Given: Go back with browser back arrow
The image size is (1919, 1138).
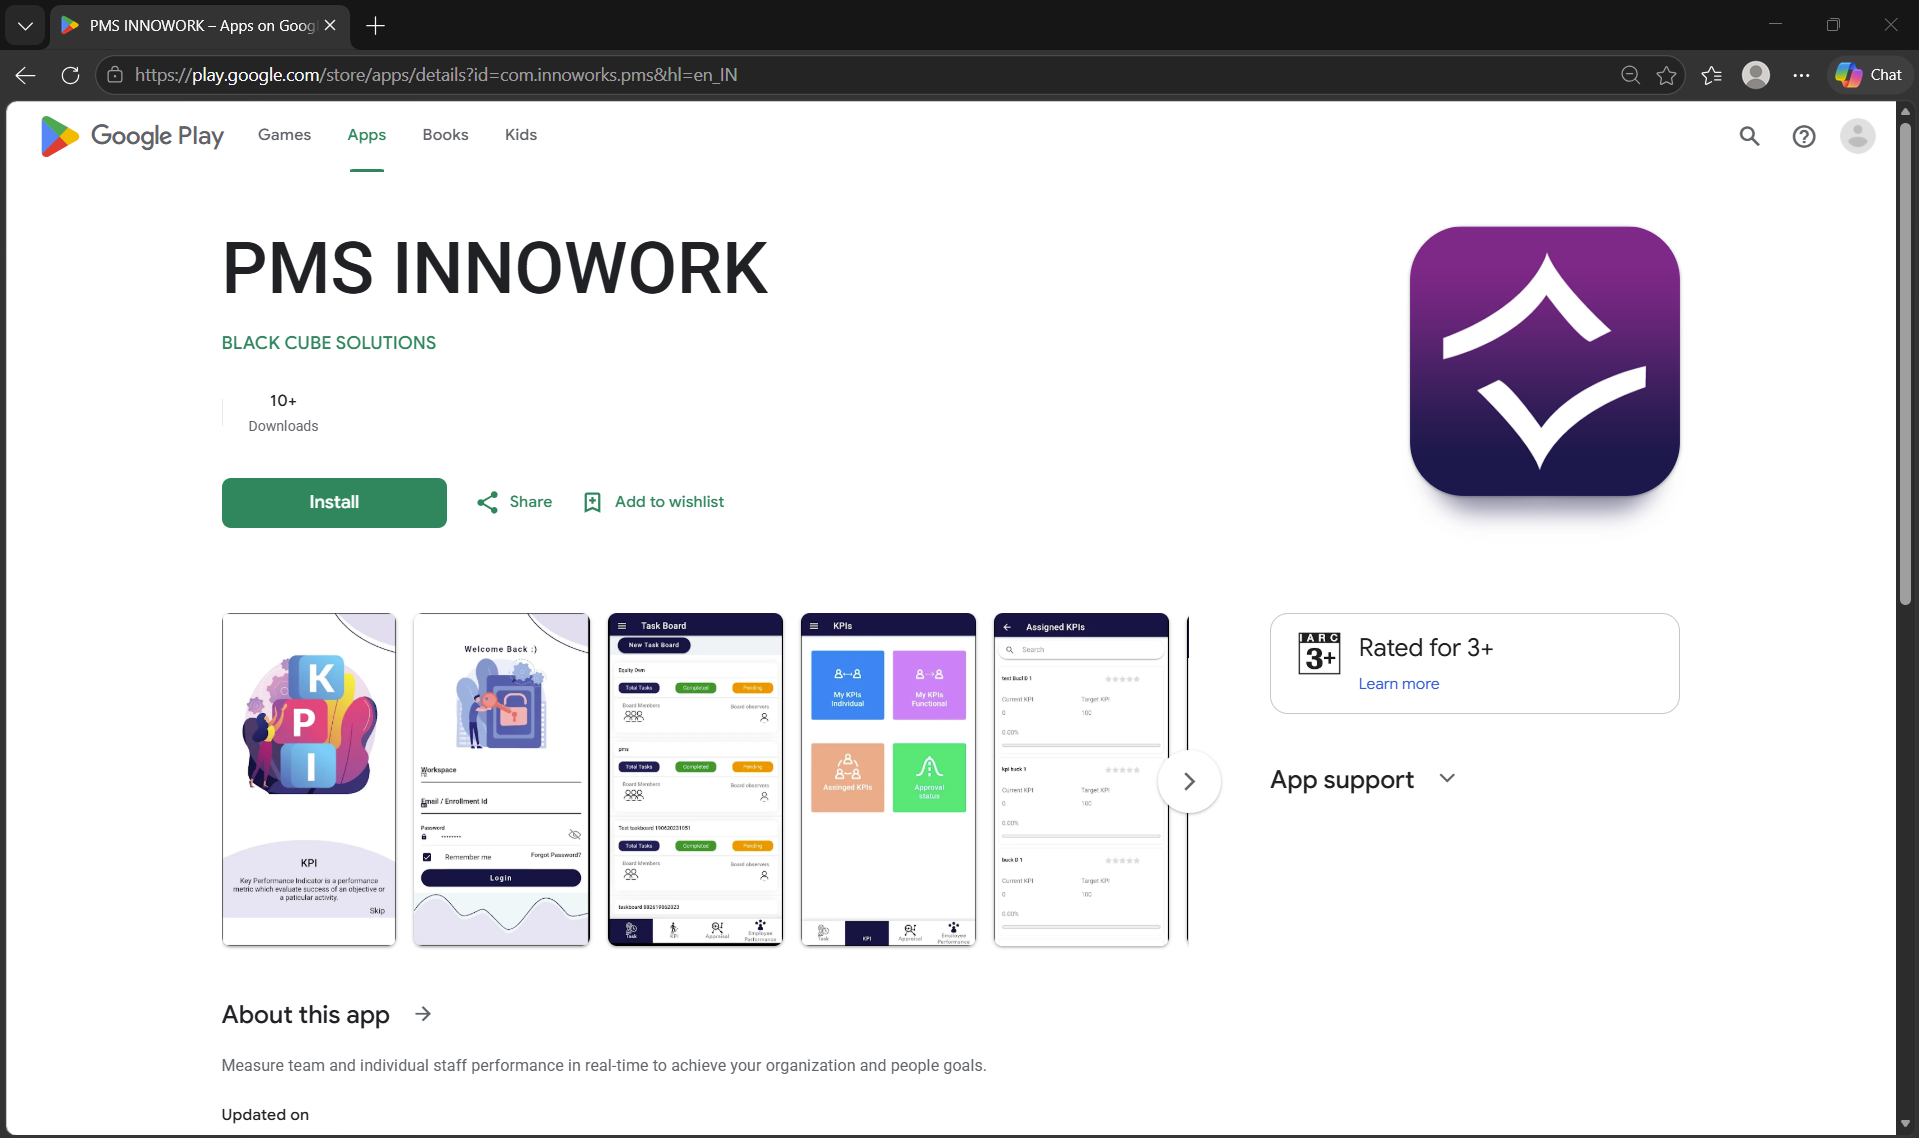Looking at the screenshot, I should point(26,75).
